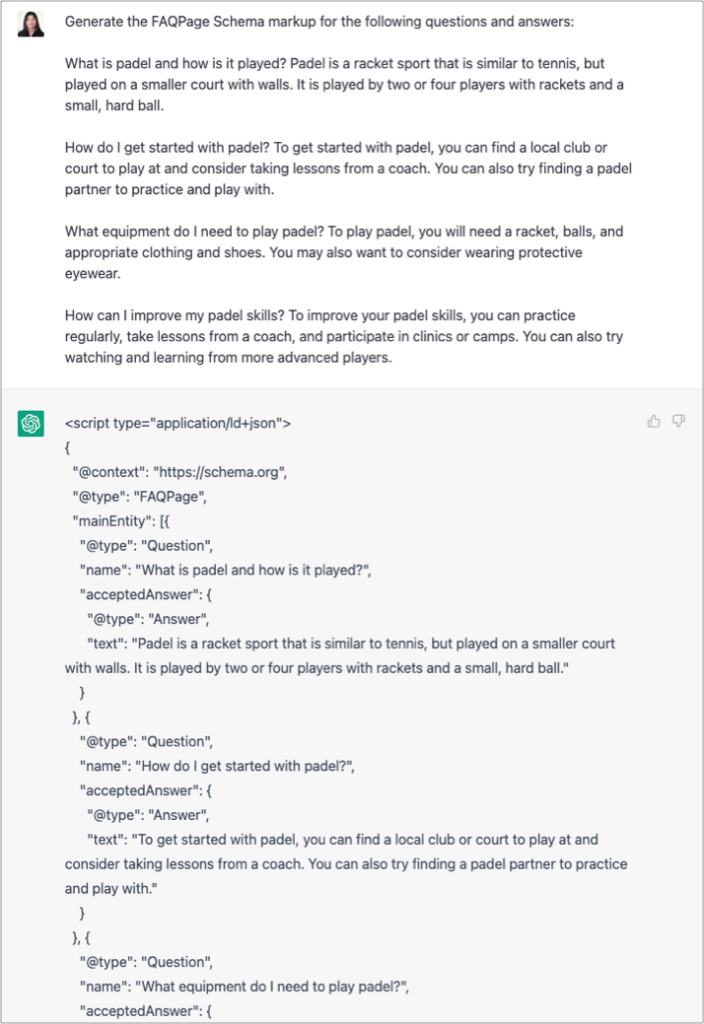Click the "@type": "FAQPage" line

coord(140,497)
